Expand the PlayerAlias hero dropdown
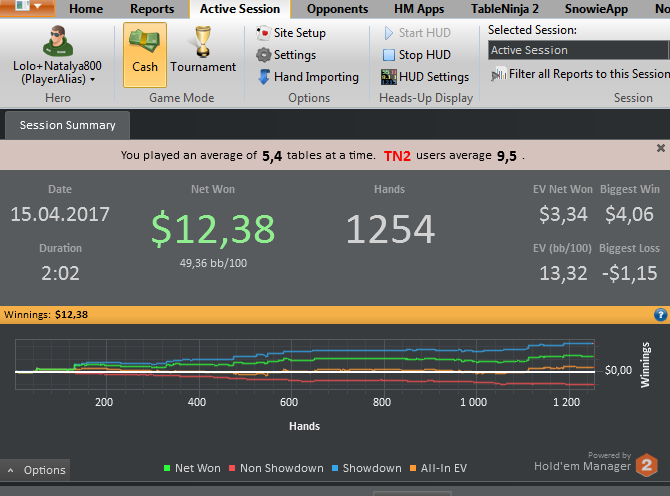Image resolution: width=670 pixels, height=496 pixels. point(92,79)
